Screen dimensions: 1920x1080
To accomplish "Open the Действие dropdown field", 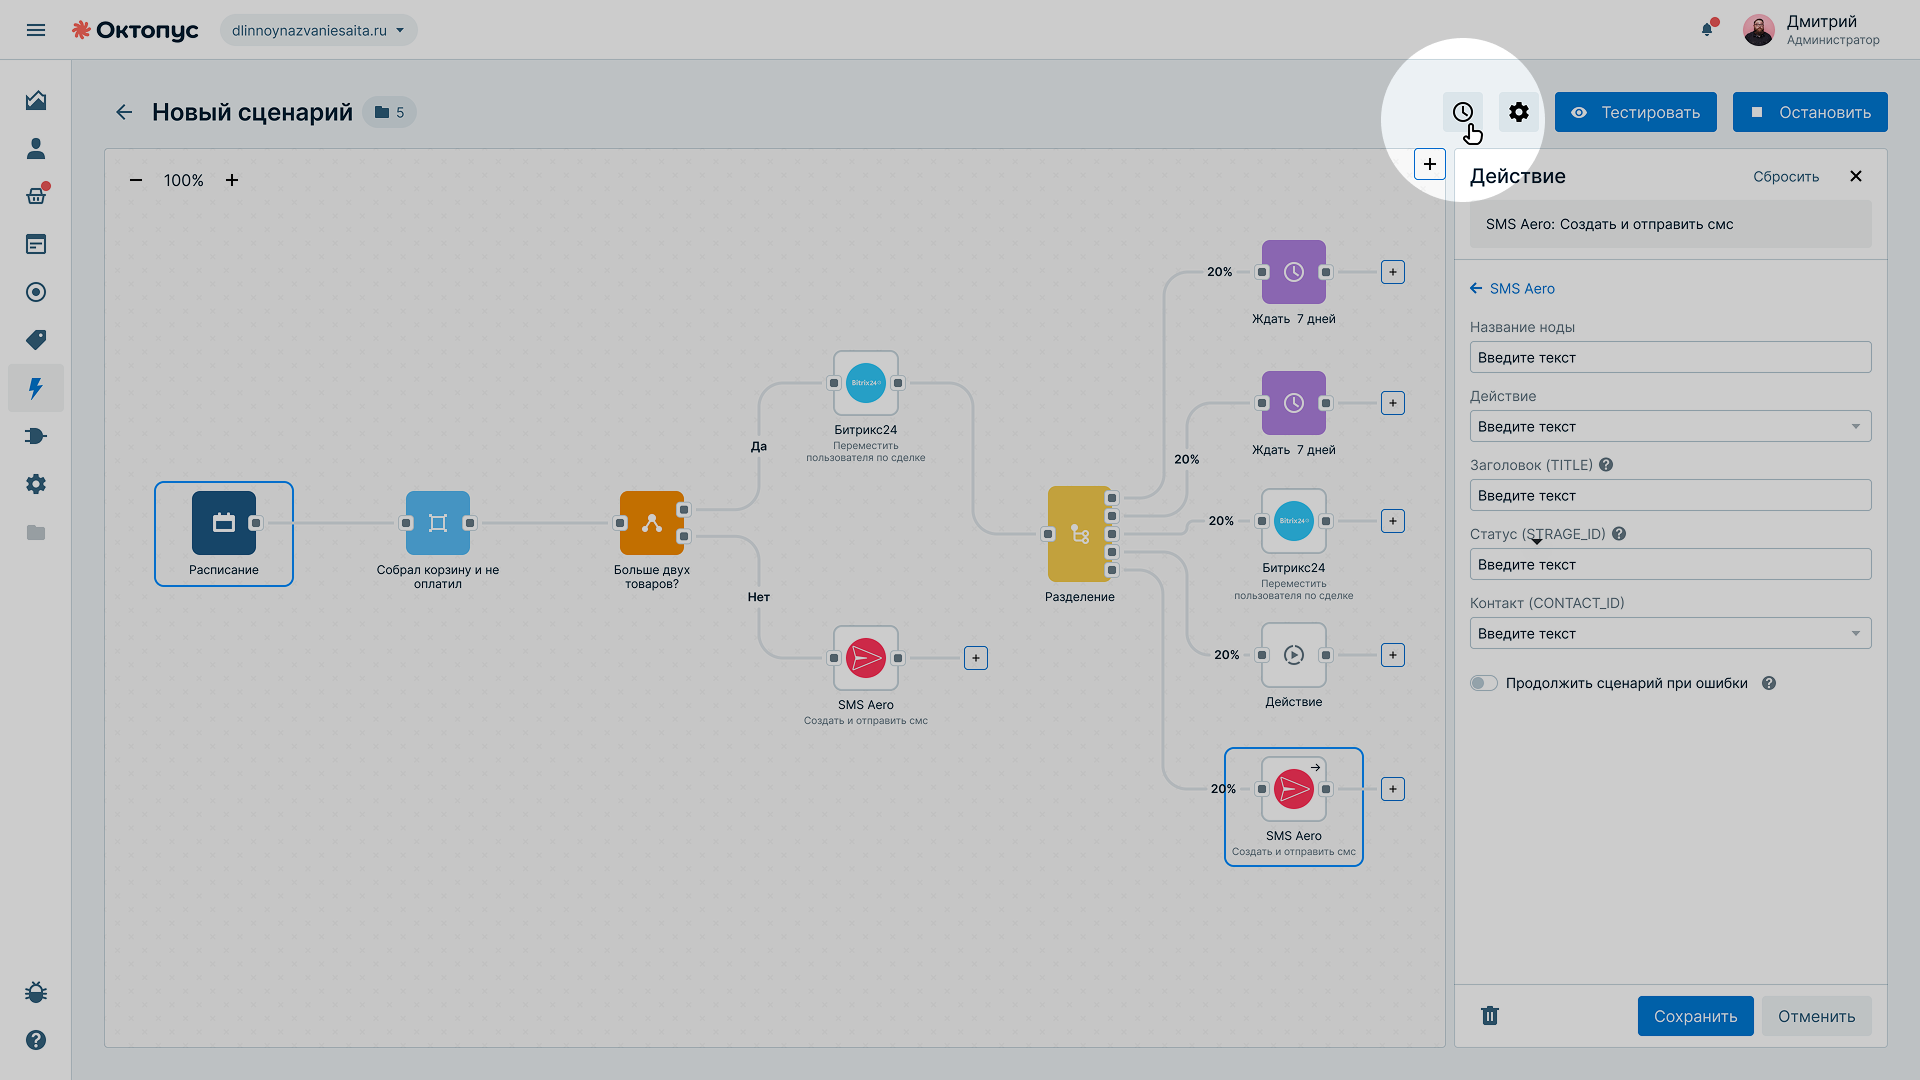I will point(1670,427).
